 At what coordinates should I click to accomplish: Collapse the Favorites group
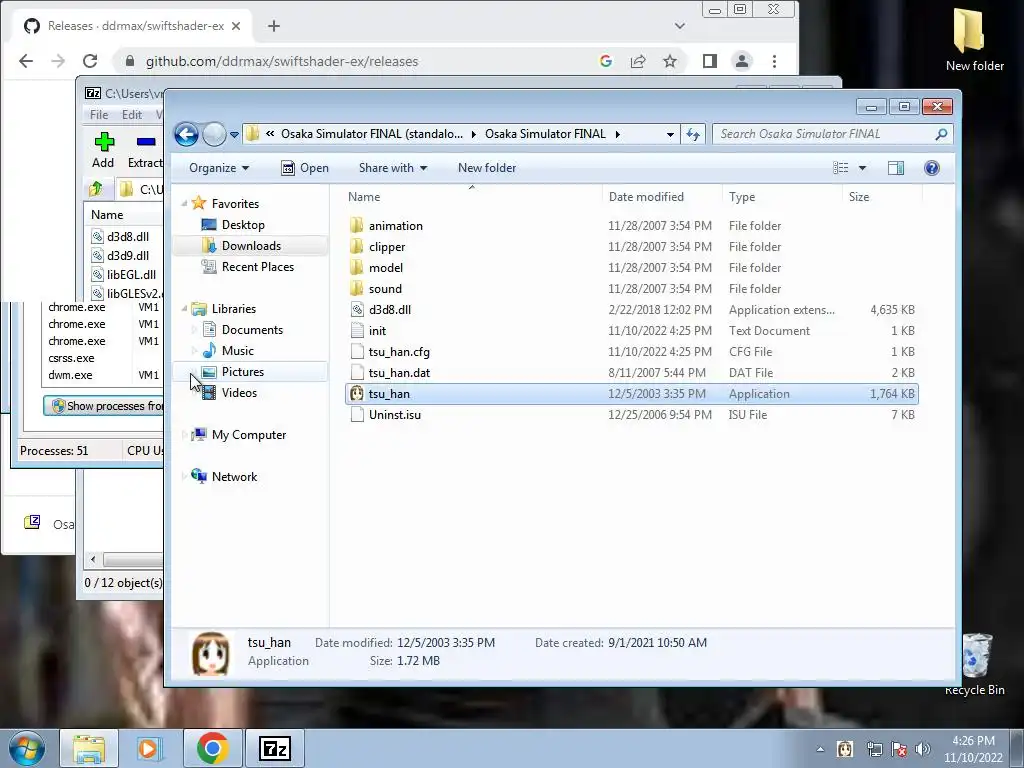[x=184, y=204]
